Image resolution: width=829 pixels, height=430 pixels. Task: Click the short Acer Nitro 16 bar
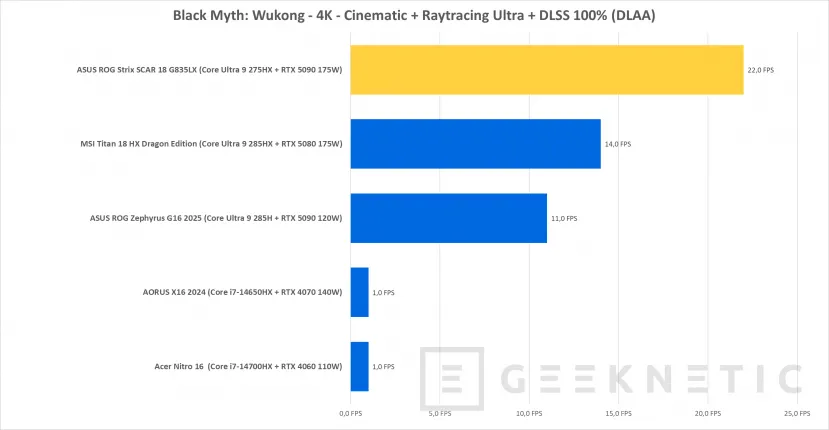pyautogui.click(x=360, y=366)
